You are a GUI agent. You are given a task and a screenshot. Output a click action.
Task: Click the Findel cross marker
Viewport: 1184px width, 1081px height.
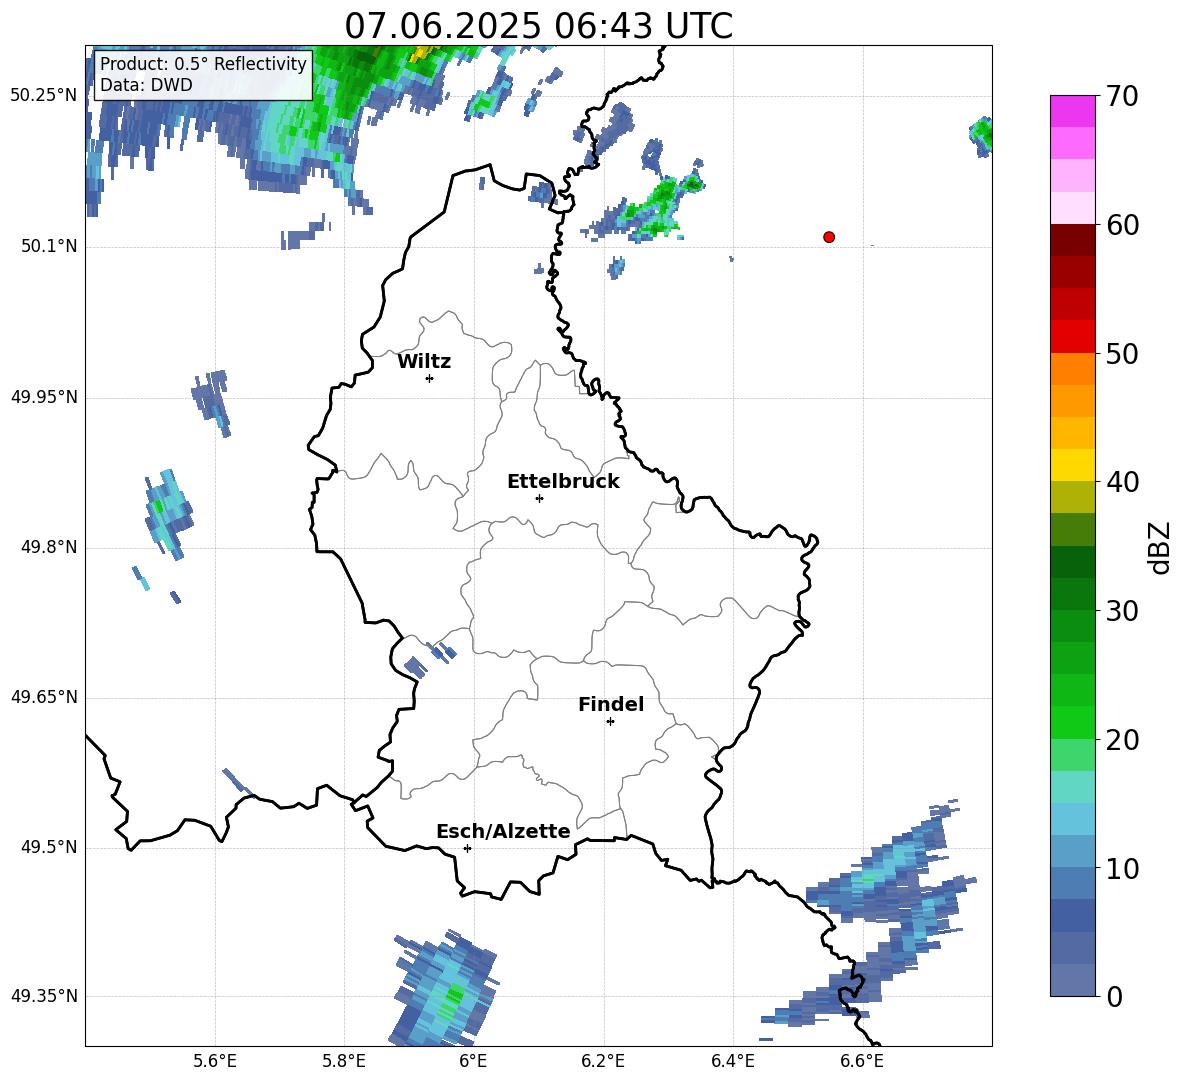click(x=610, y=722)
